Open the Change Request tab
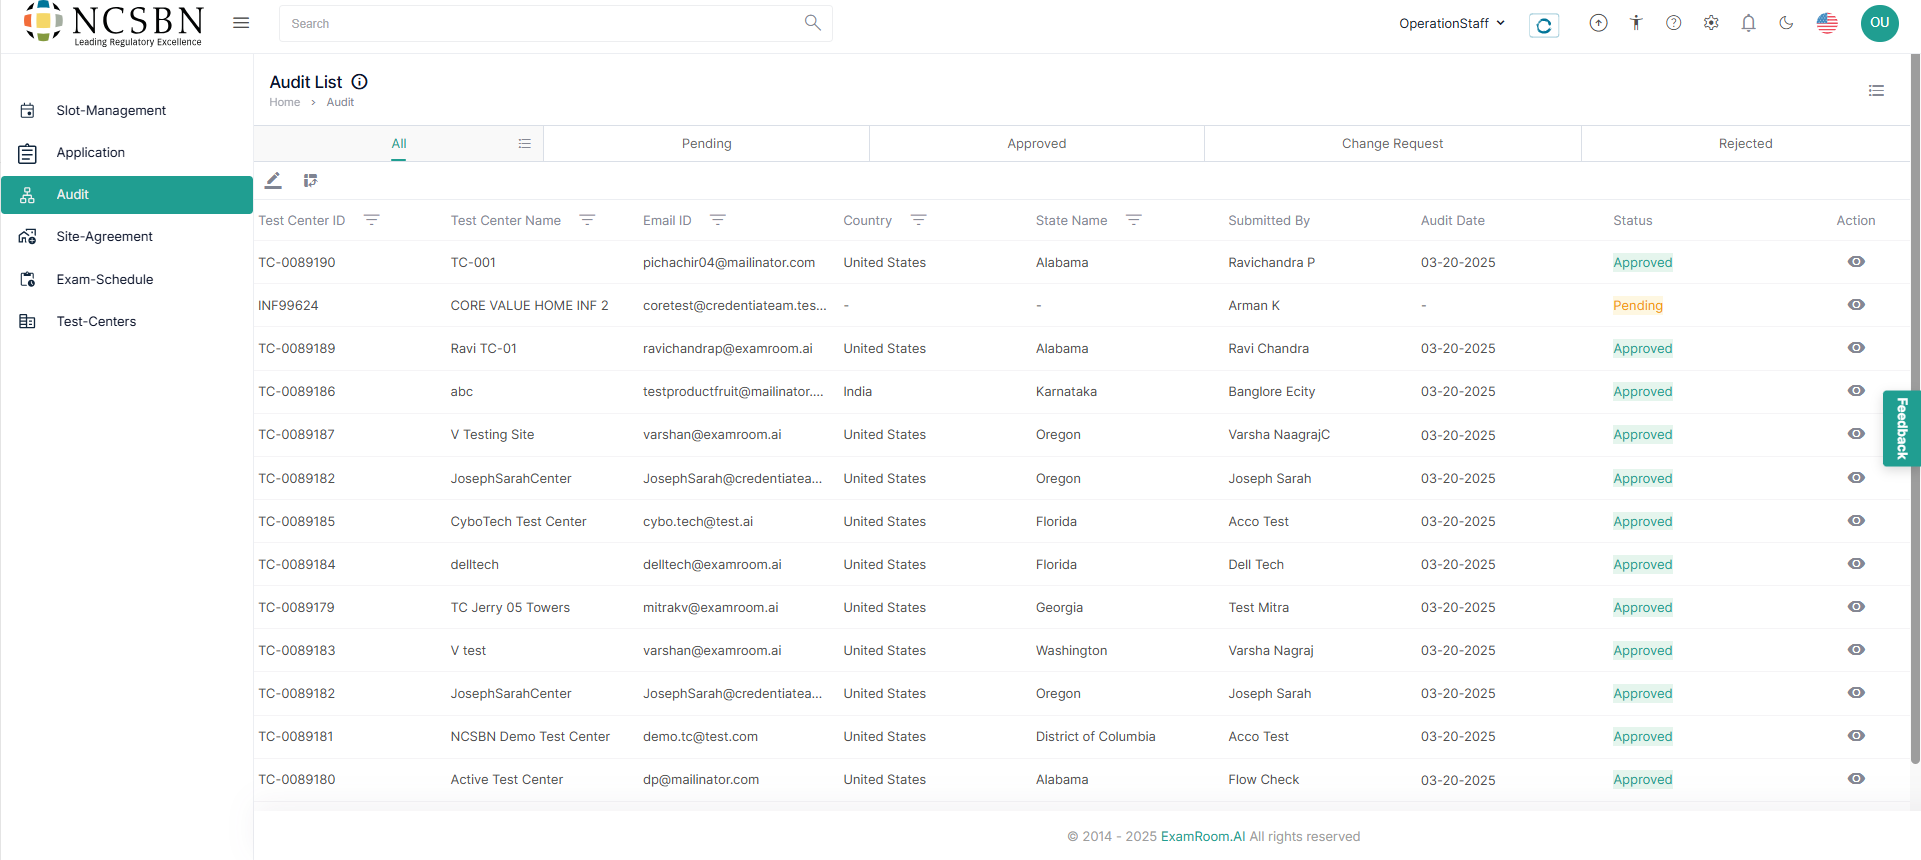The height and width of the screenshot is (860, 1921). pos(1392,144)
